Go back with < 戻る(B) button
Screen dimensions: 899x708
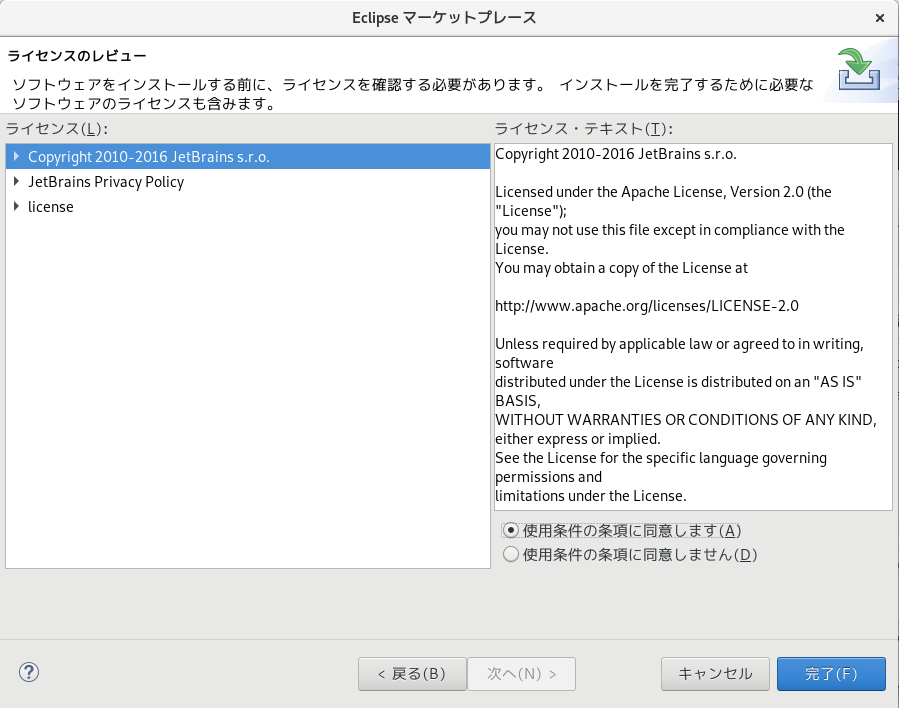[x=411, y=674]
